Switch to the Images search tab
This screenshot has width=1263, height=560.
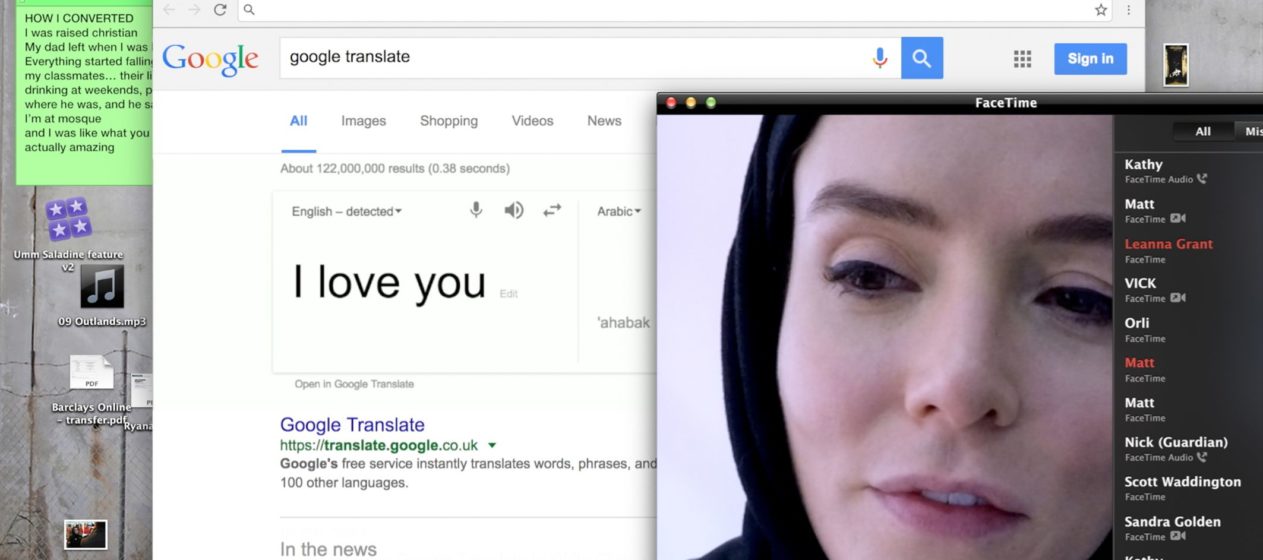click(x=363, y=121)
